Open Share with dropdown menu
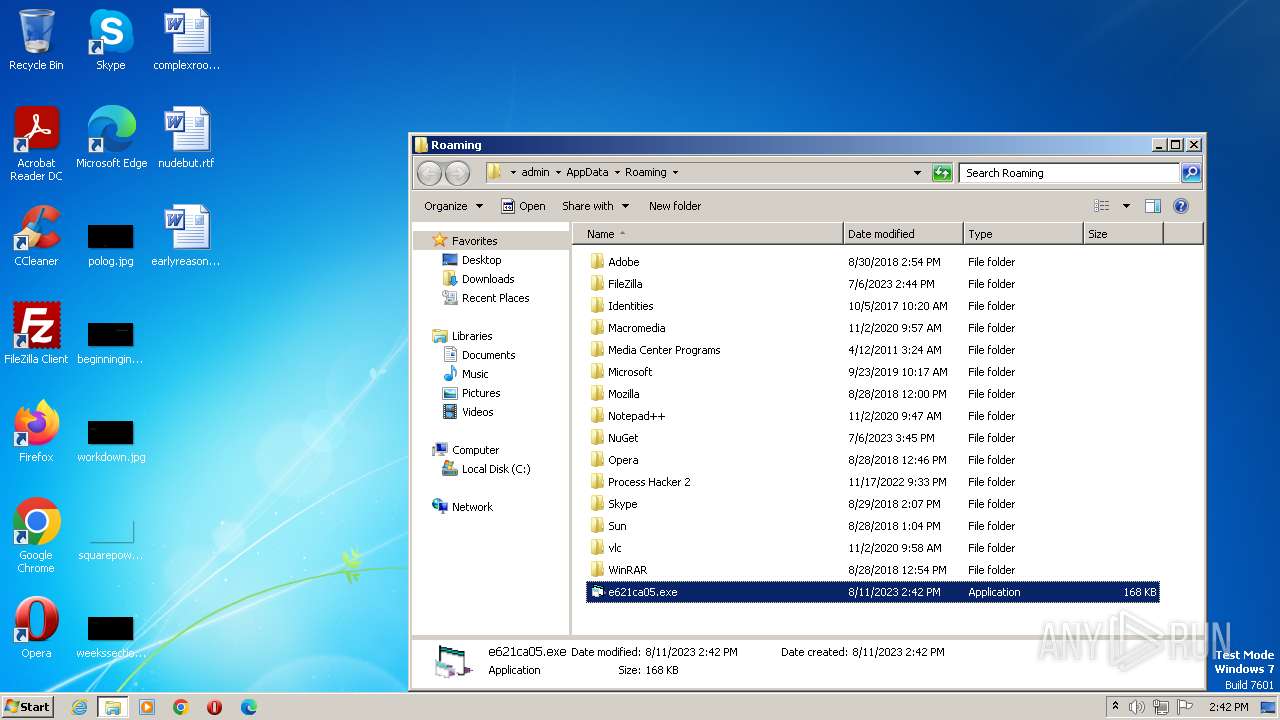 click(x=595, y=206)
